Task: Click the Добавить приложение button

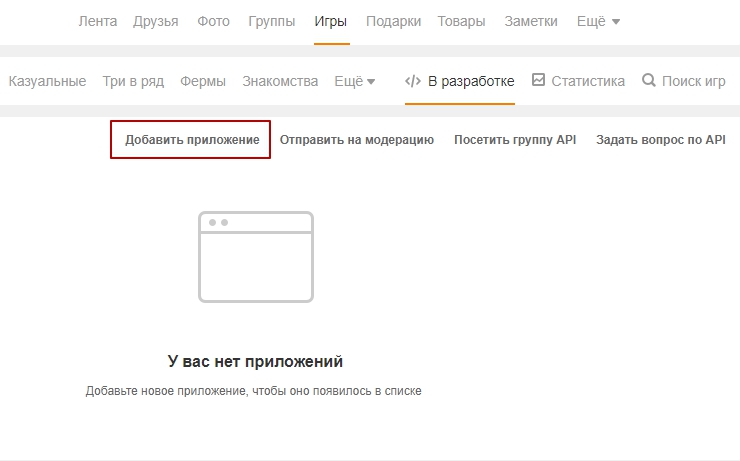Action: [191, 140]
